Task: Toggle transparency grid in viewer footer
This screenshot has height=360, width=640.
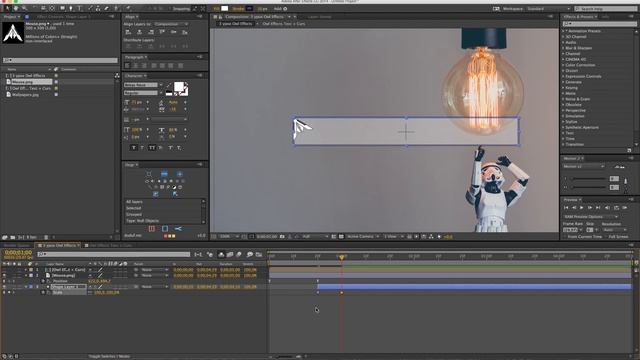Action: [x=341, y=236]
